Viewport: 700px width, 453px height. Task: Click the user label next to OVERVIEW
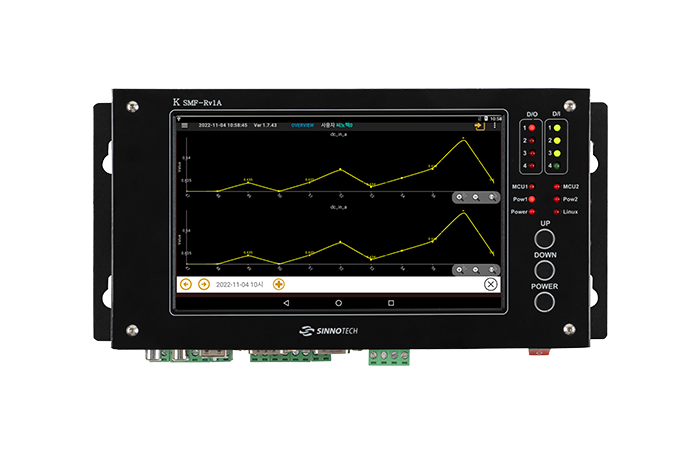click(x=336, y=126)
